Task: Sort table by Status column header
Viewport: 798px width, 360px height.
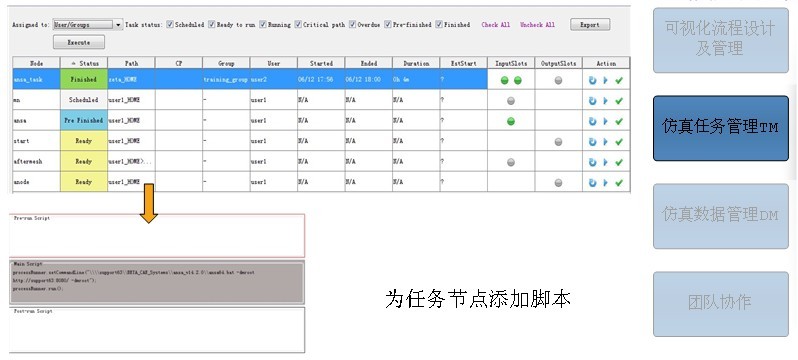Action: coord(84,63)
